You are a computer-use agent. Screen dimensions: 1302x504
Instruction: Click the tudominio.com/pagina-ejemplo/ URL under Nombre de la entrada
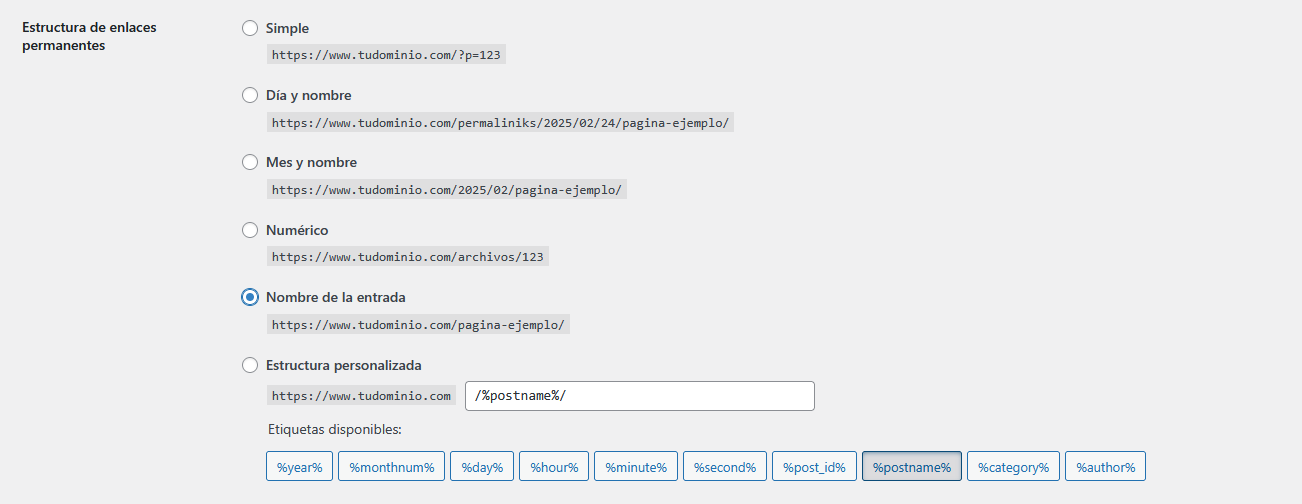[x=419, y=325]
